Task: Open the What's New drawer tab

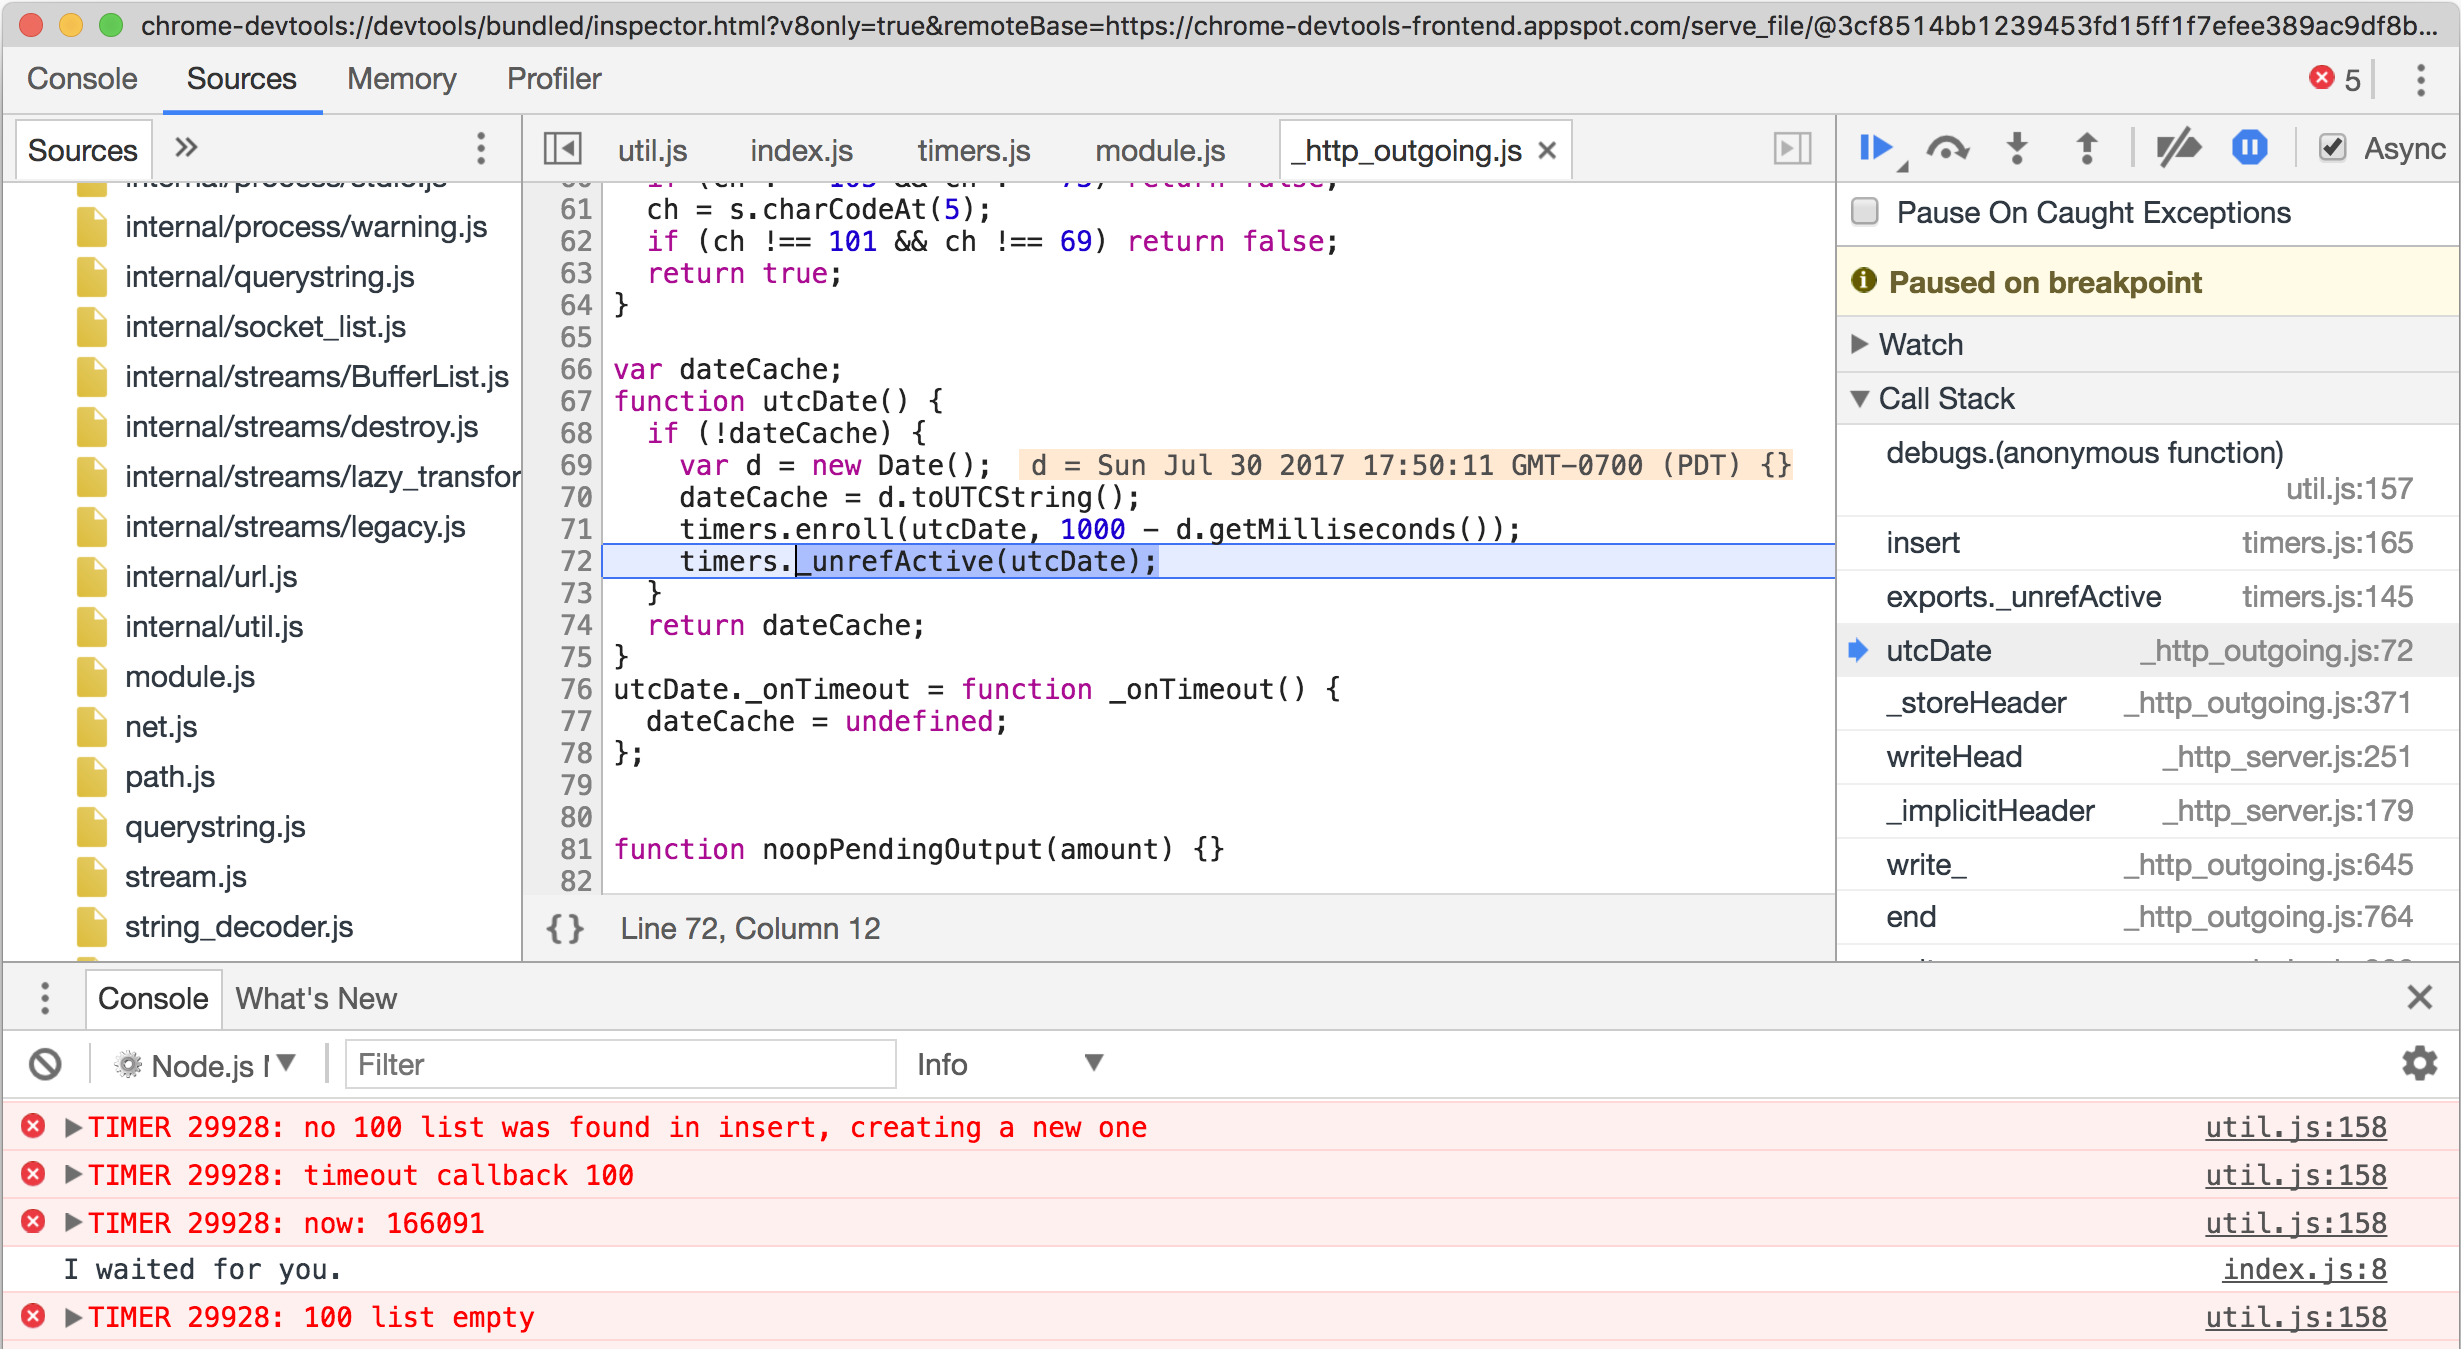Action: (316, 998)
